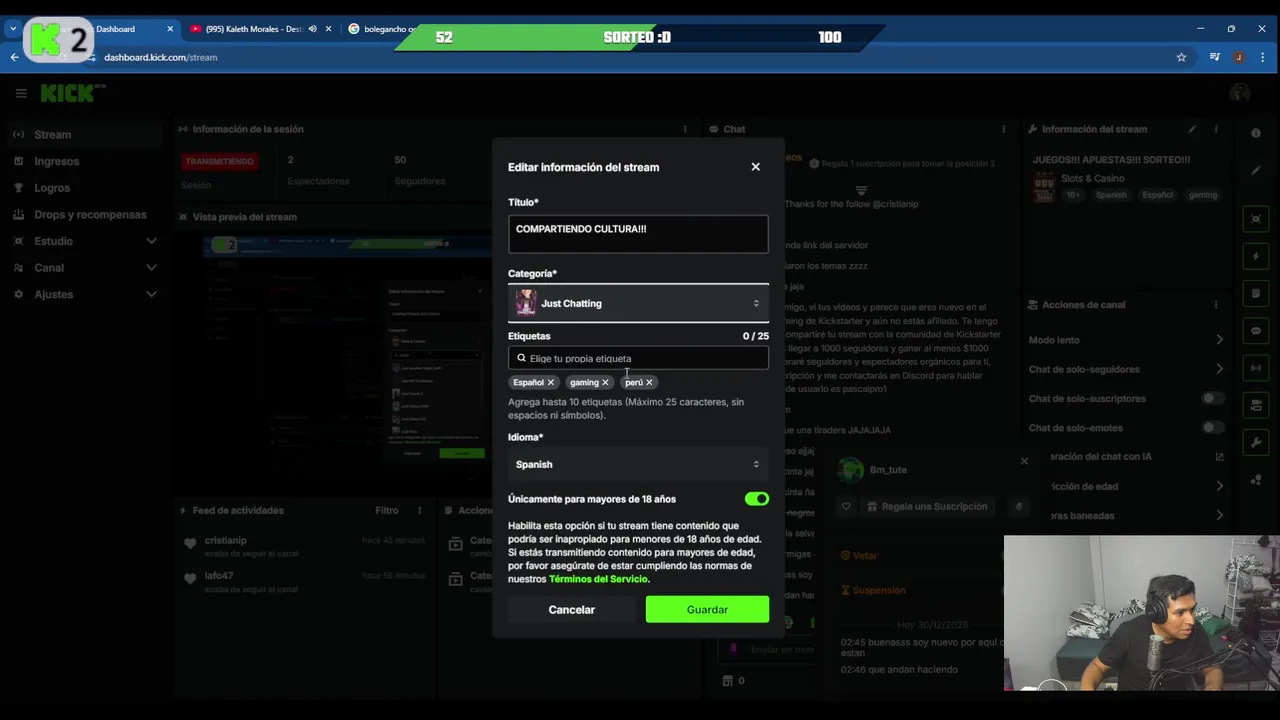Toggle channel actions widget in right rail
Screen dimensions: 1280x720
(1256, 405)
